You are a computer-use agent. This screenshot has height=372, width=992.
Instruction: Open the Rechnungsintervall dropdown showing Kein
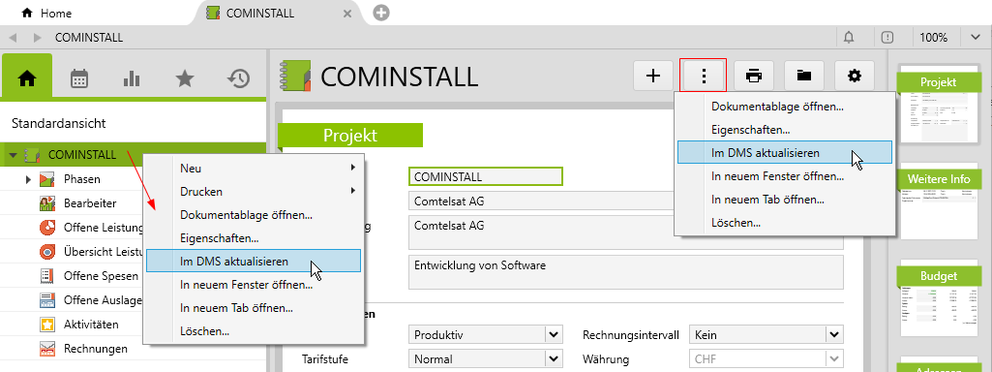[x=766, y=335]
